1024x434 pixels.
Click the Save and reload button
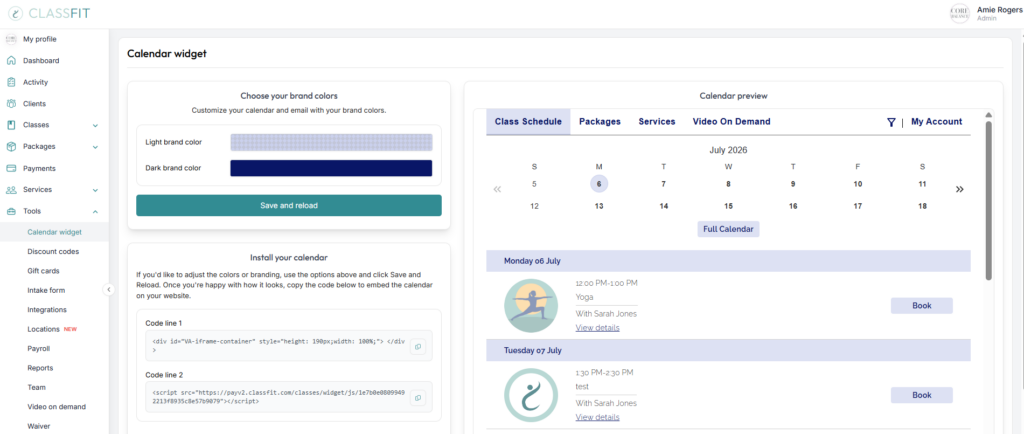coord(289,205)
